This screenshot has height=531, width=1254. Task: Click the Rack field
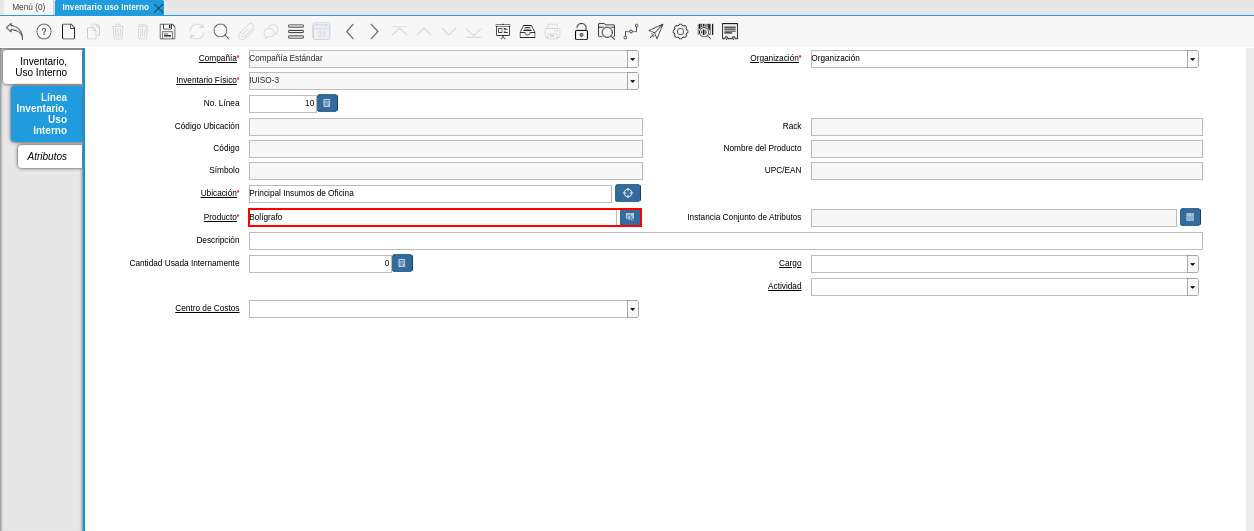[1007, 127]
